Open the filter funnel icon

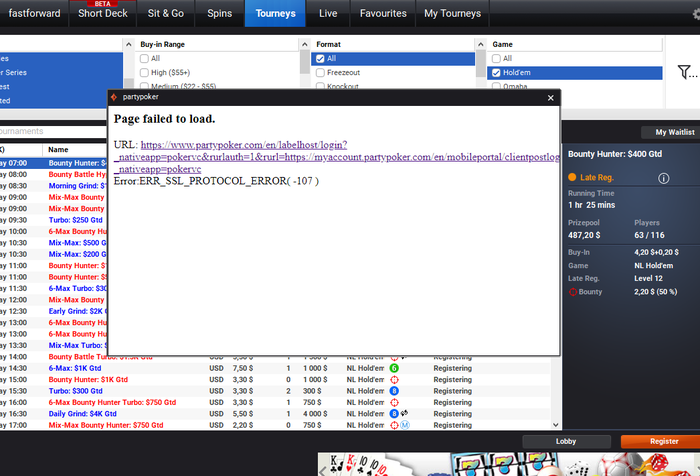pyautogui.click(x=684, y=72)
